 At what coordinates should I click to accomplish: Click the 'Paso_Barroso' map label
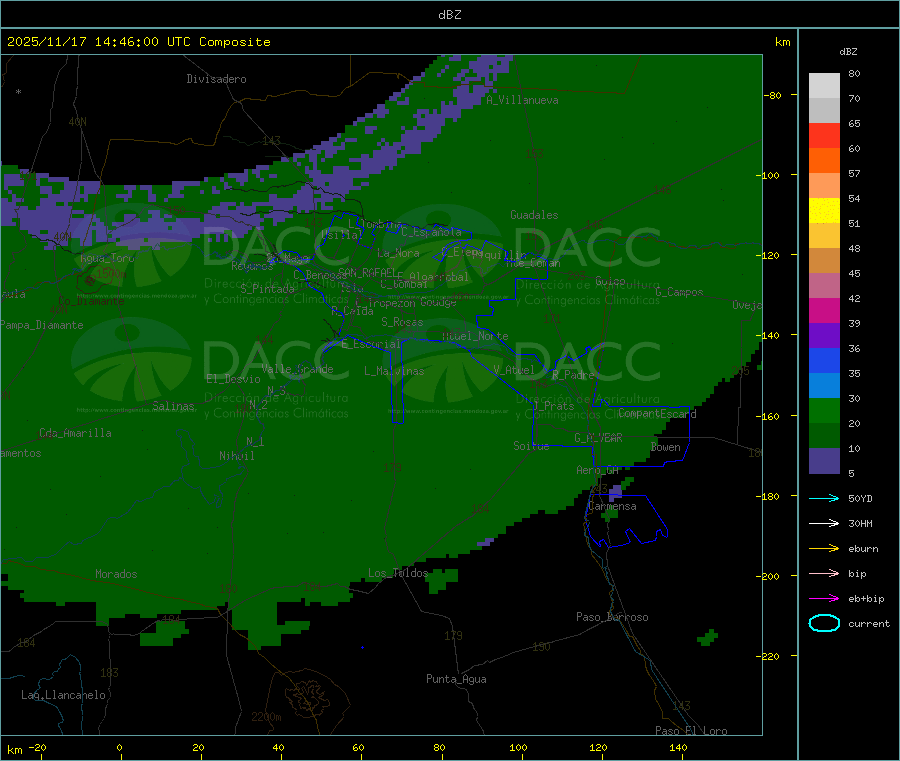pos(612,617)
